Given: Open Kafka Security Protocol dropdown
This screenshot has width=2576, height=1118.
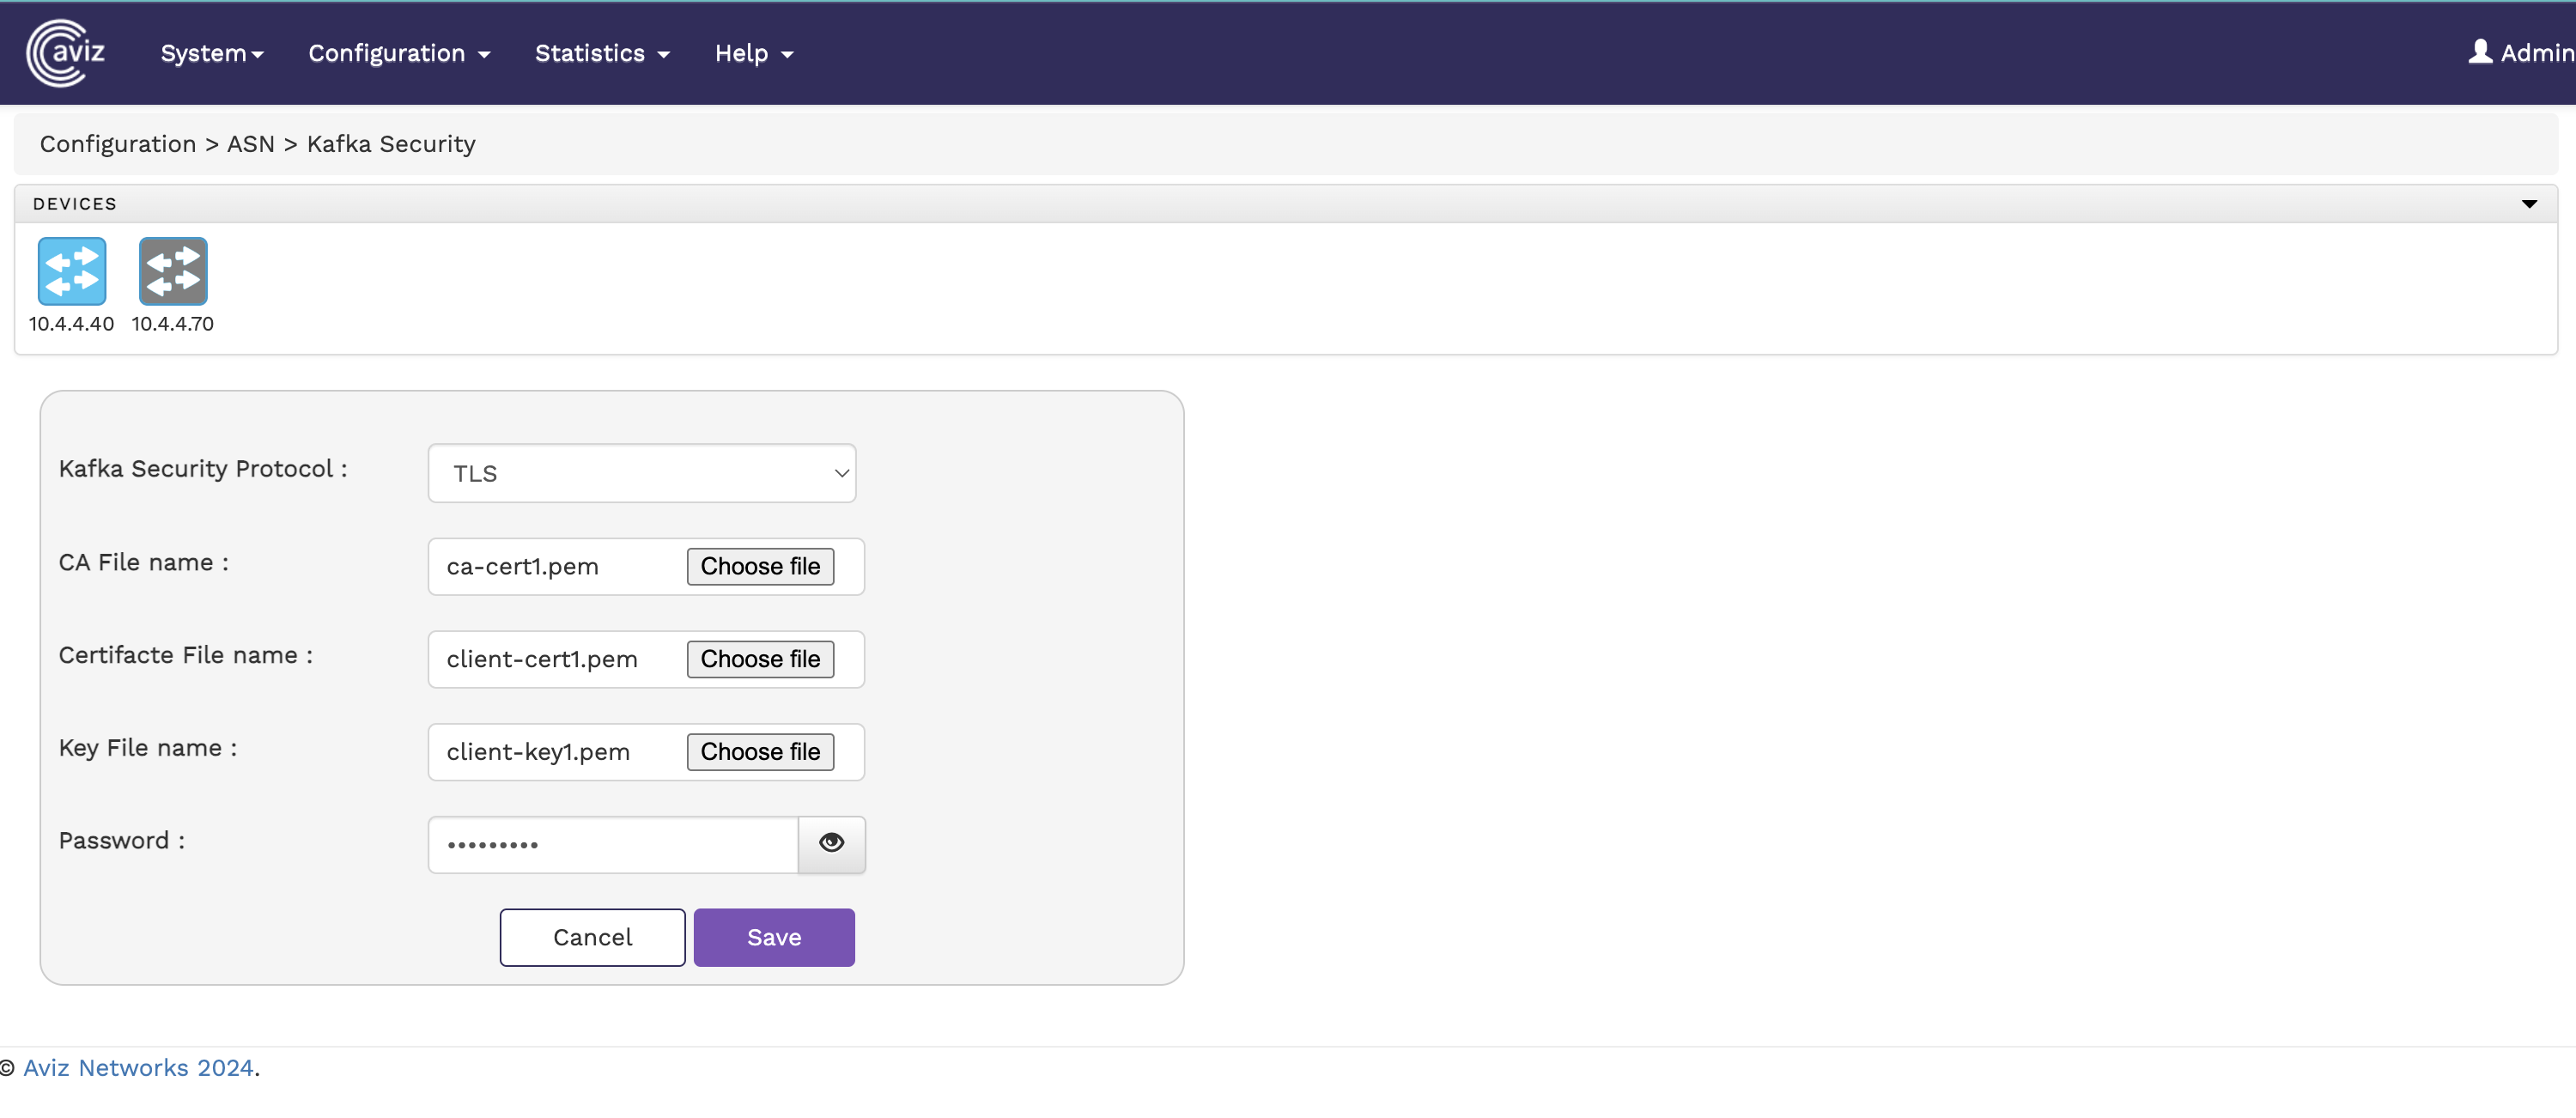Looking at the screenshot, I should (x=641, y=473).
